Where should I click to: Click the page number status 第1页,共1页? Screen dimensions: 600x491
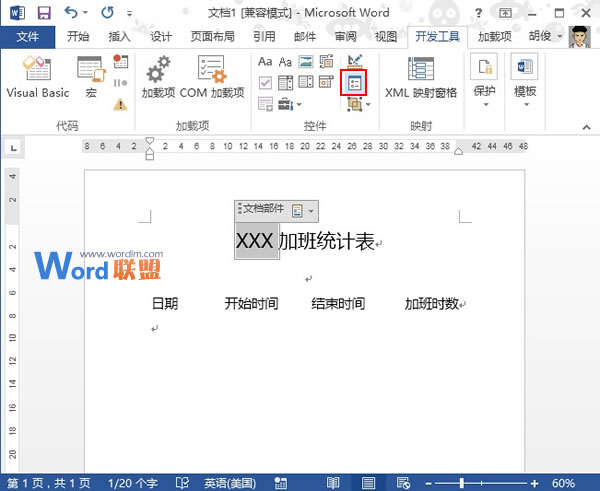49,483
